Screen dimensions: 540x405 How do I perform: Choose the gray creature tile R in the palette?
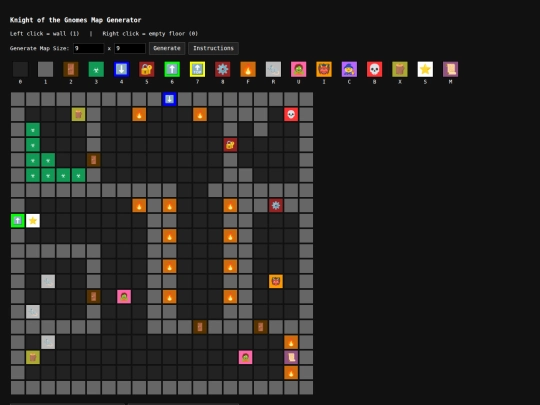tap(273, 69)
